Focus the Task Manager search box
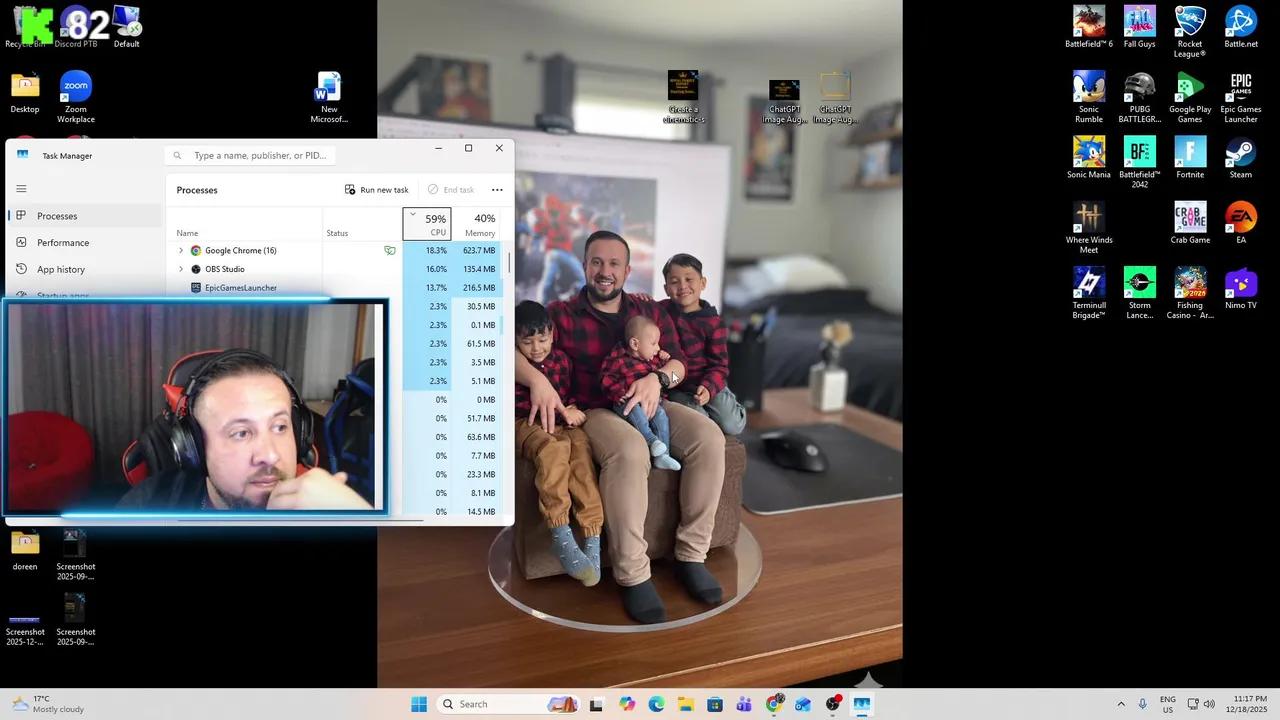This screenshot has width=1280, height=720. point(250,156)
